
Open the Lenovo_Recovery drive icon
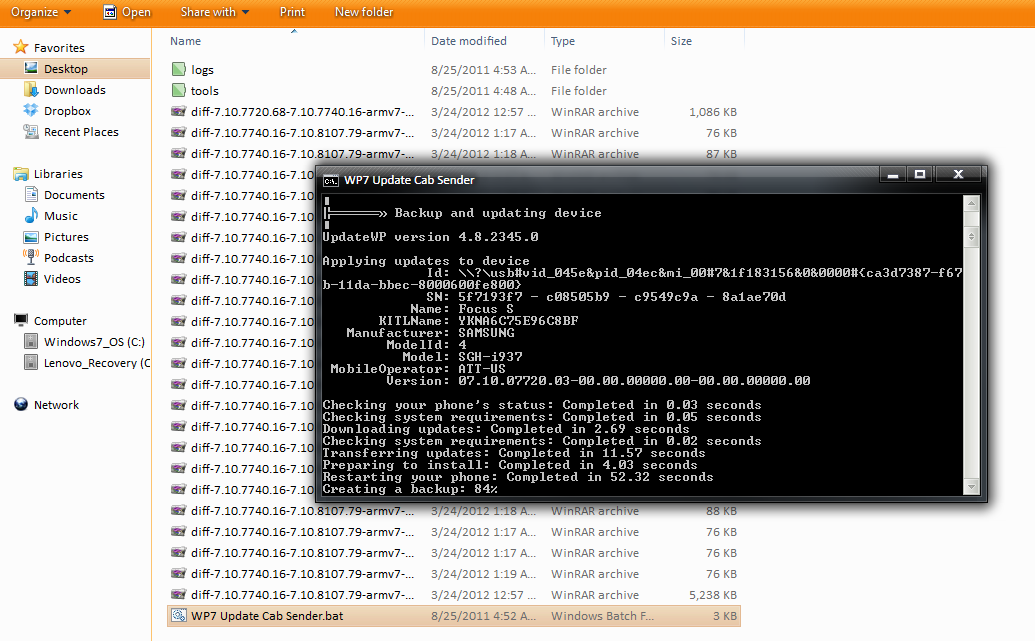[31, 362]
